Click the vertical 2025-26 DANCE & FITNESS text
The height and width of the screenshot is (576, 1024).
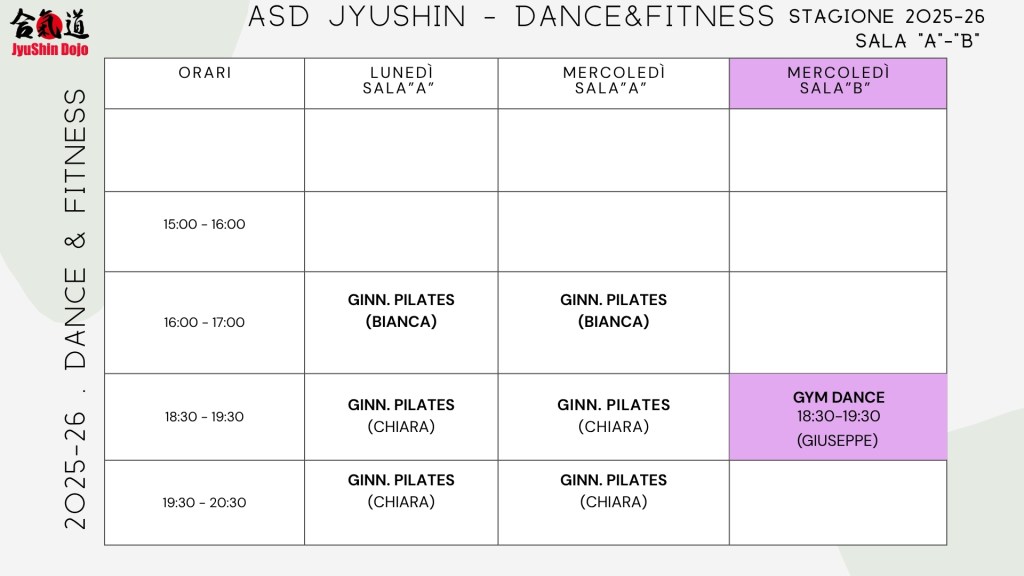click(x=77, y=310)
